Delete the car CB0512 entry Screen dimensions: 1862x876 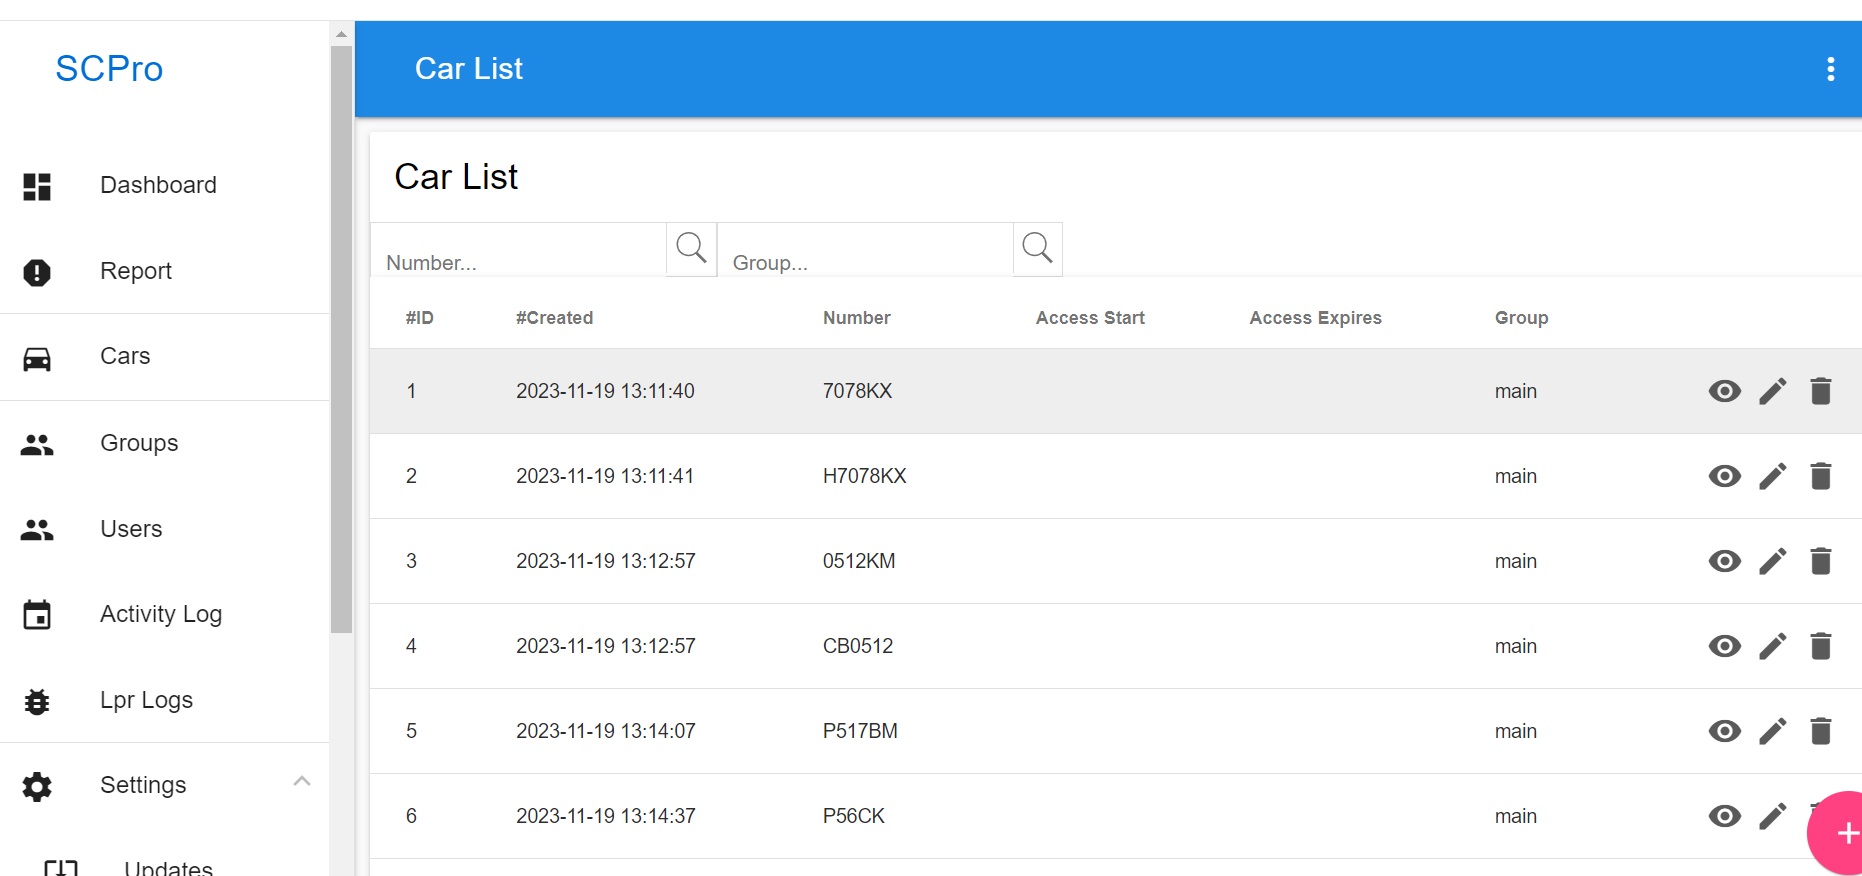(x=1821, y=646)
